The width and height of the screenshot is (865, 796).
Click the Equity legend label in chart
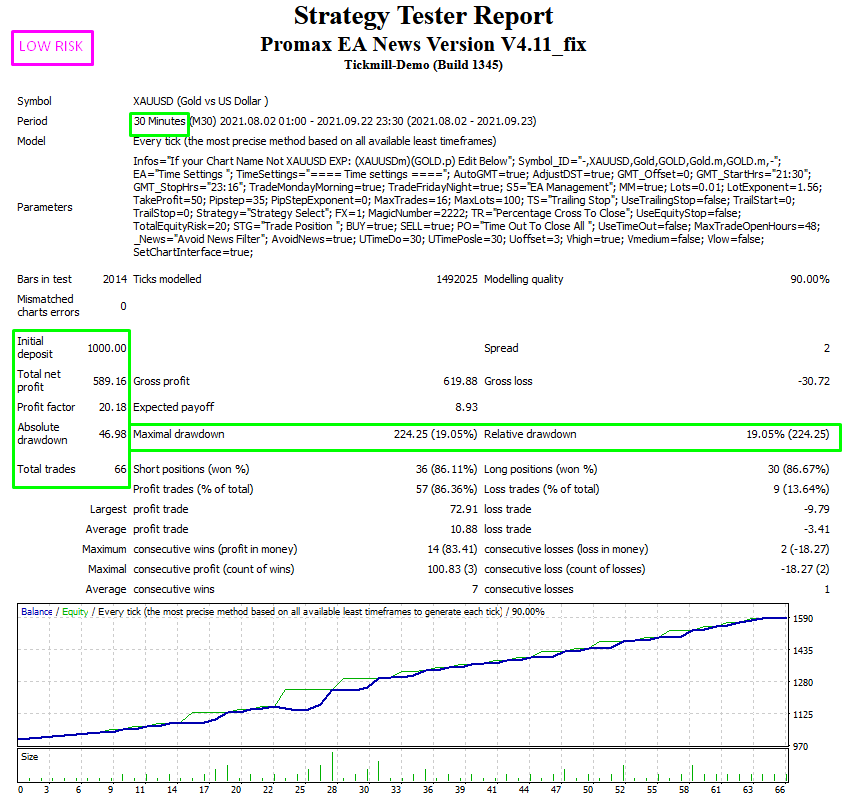75,612
